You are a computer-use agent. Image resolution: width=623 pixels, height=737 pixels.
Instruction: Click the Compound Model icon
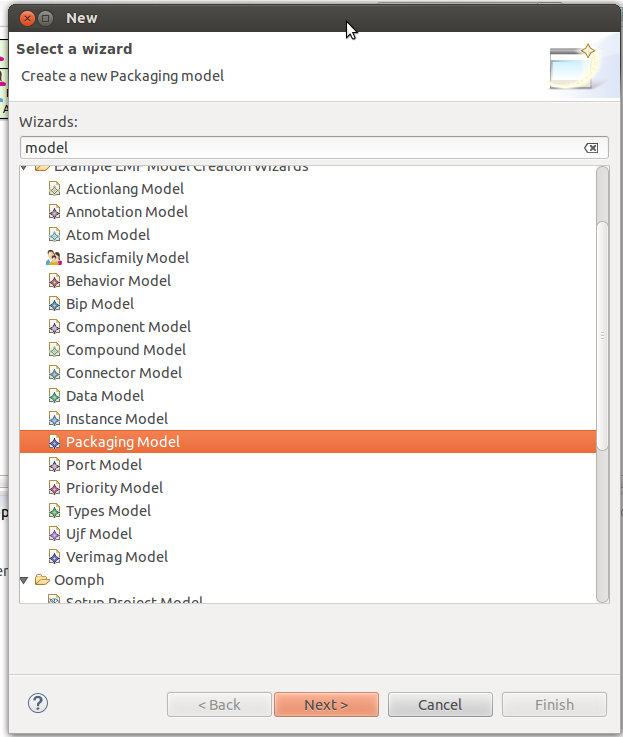click(x=54, y=350)
